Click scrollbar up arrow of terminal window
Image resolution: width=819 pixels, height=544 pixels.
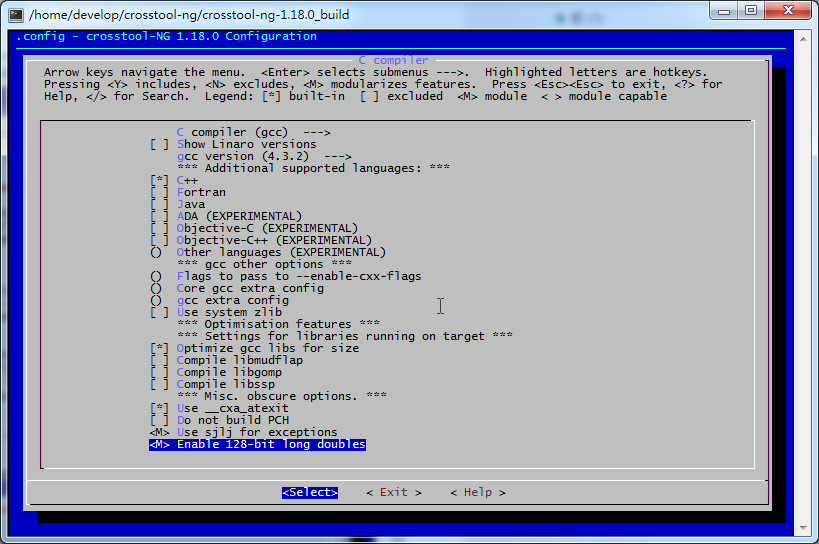click(803, 39)
